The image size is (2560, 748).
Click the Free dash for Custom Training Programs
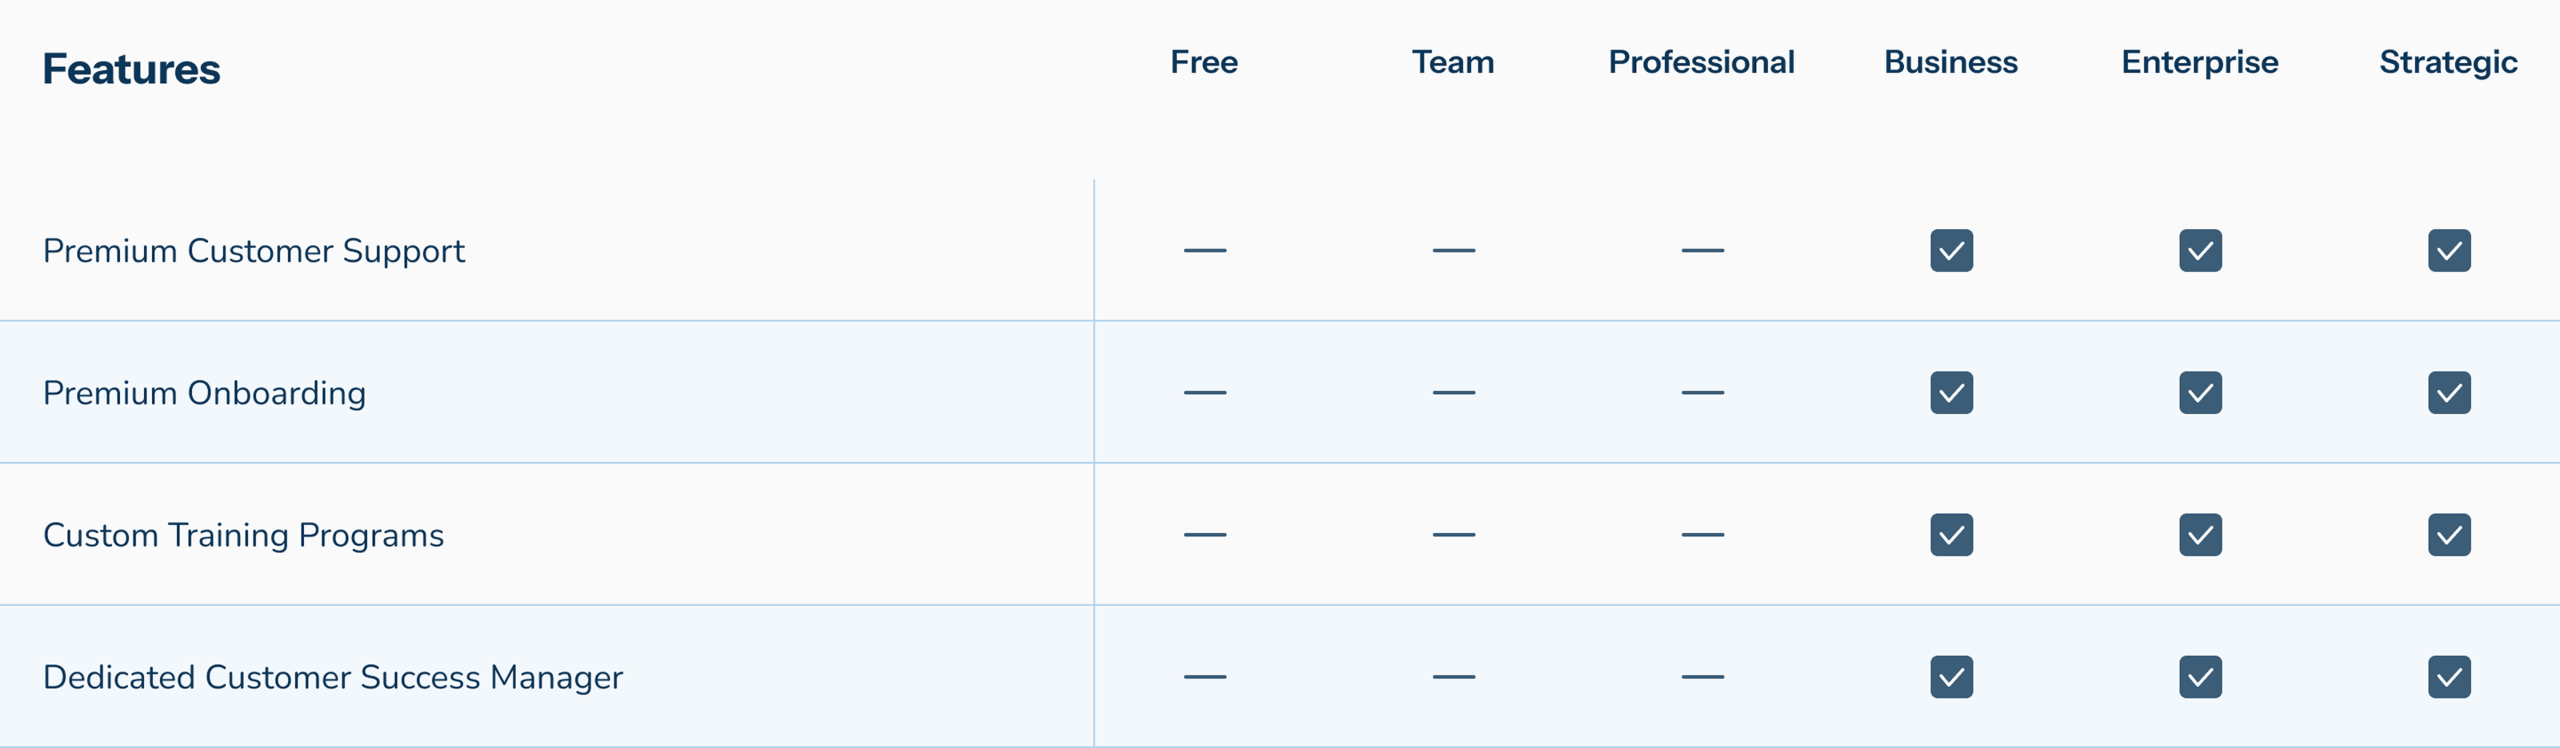tap(1205, 535)
